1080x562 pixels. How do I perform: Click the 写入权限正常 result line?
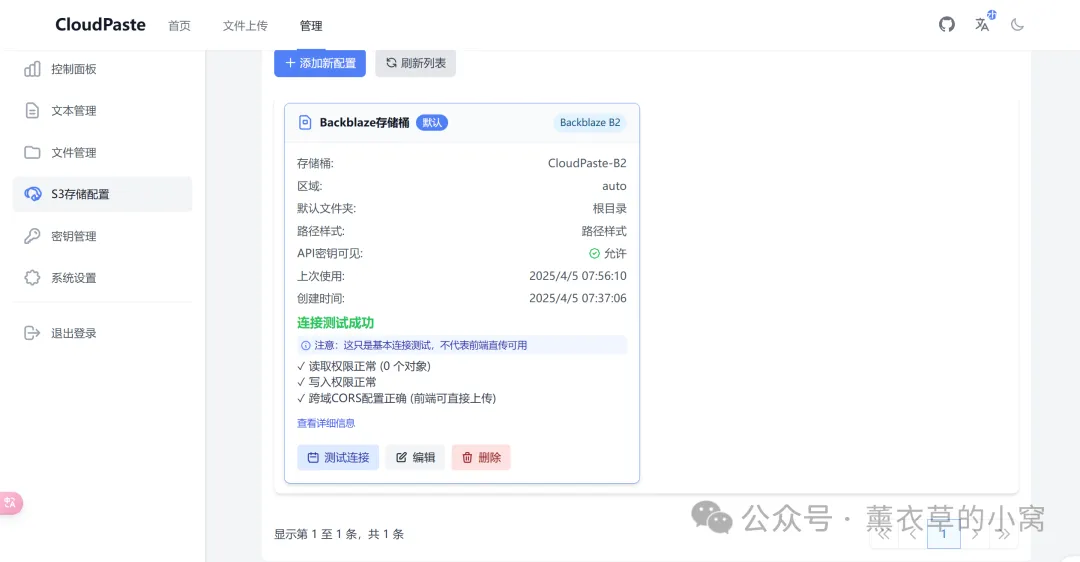click(x=337, y=382)
